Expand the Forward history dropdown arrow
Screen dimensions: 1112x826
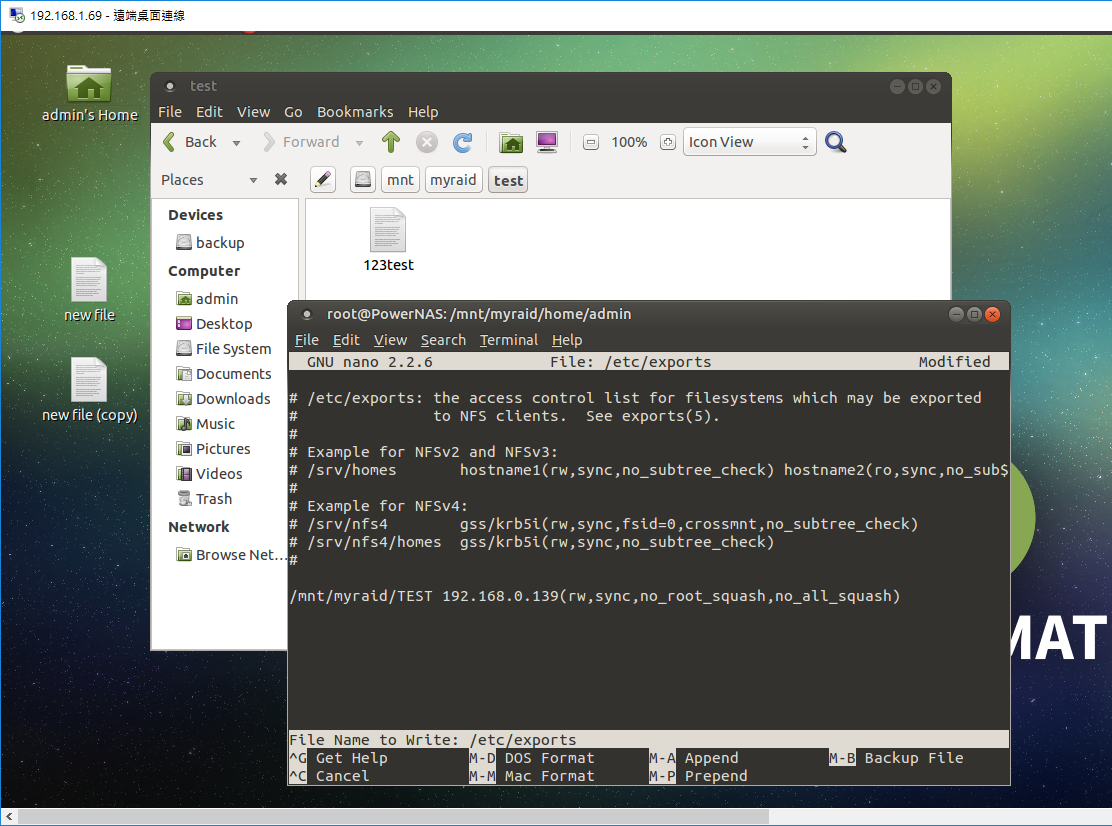359,143
